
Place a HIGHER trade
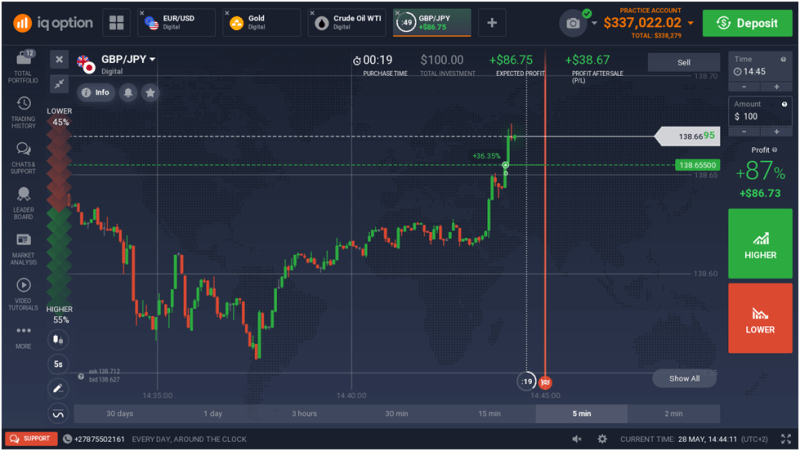point(760,243)
